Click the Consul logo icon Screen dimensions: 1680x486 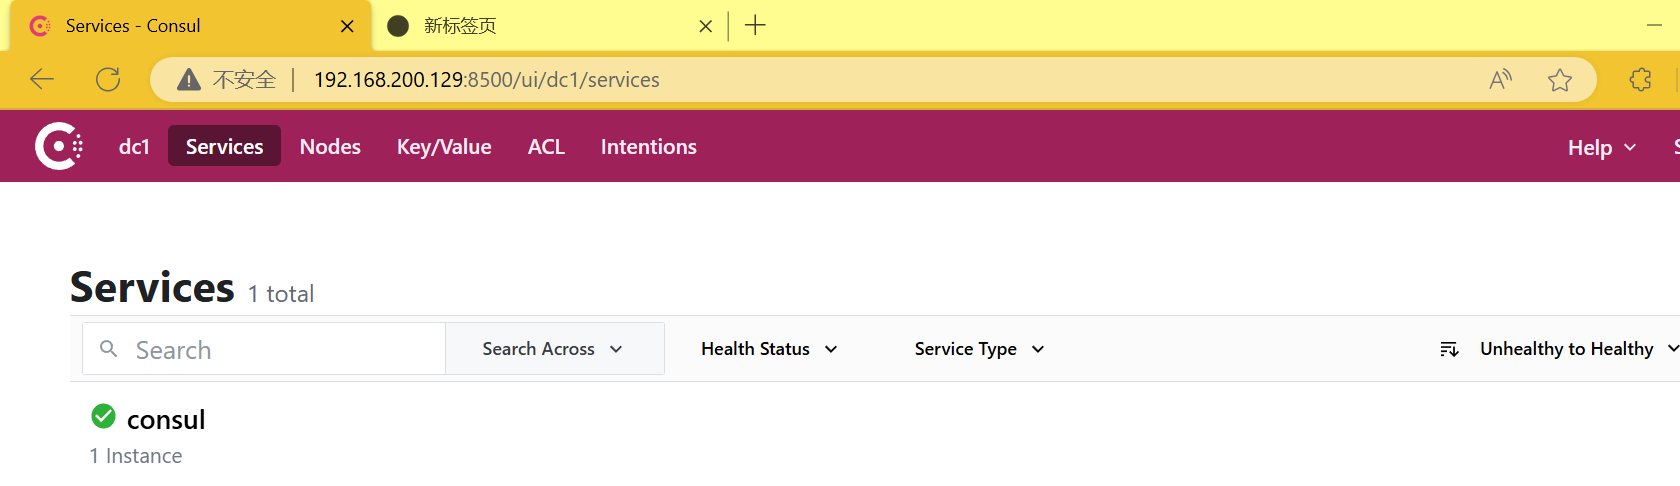59,146
